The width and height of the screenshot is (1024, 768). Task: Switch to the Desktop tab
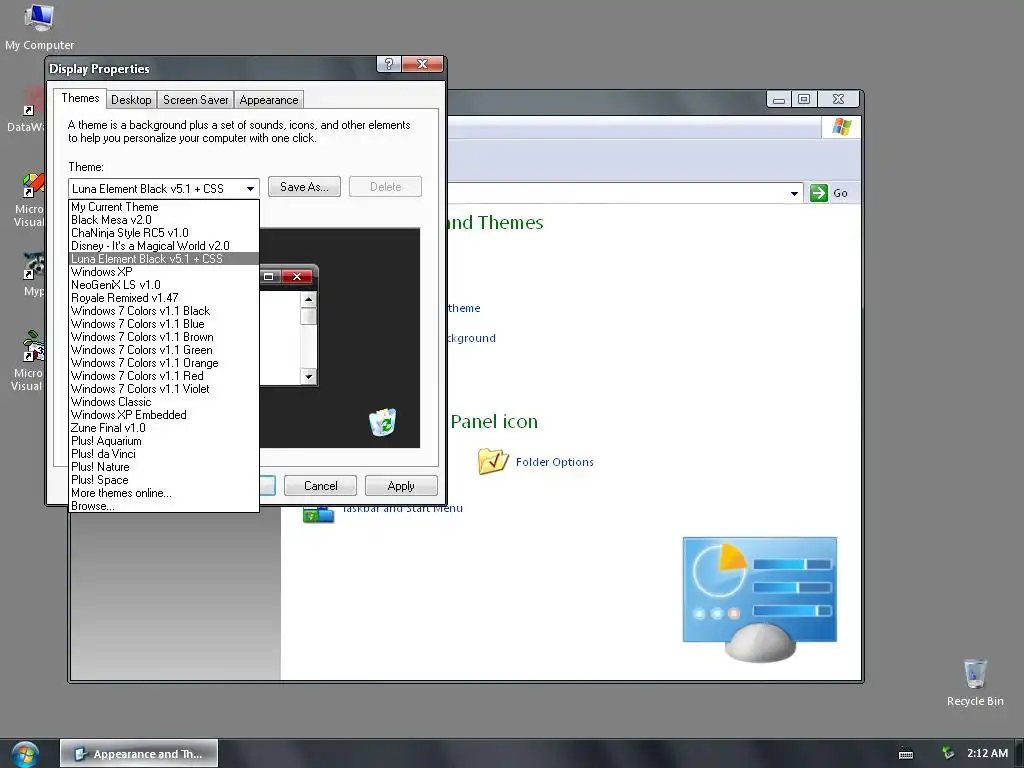pyautogui.click(x=131, y=100)
